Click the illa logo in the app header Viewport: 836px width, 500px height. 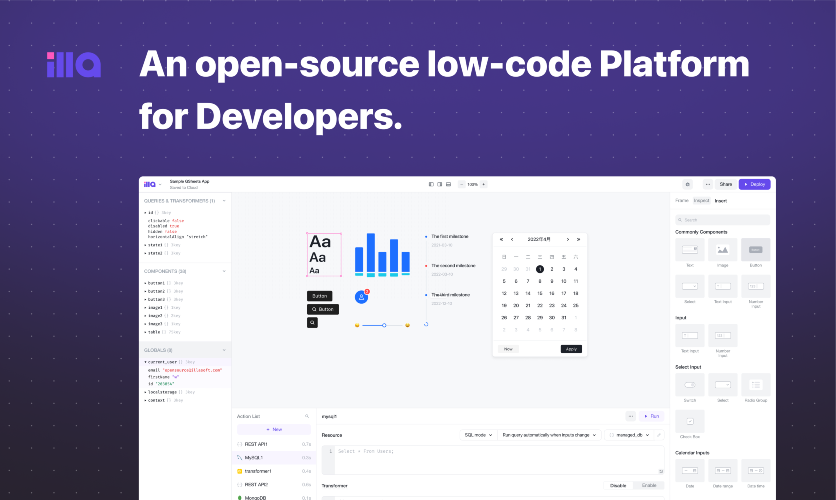[149, 184]
